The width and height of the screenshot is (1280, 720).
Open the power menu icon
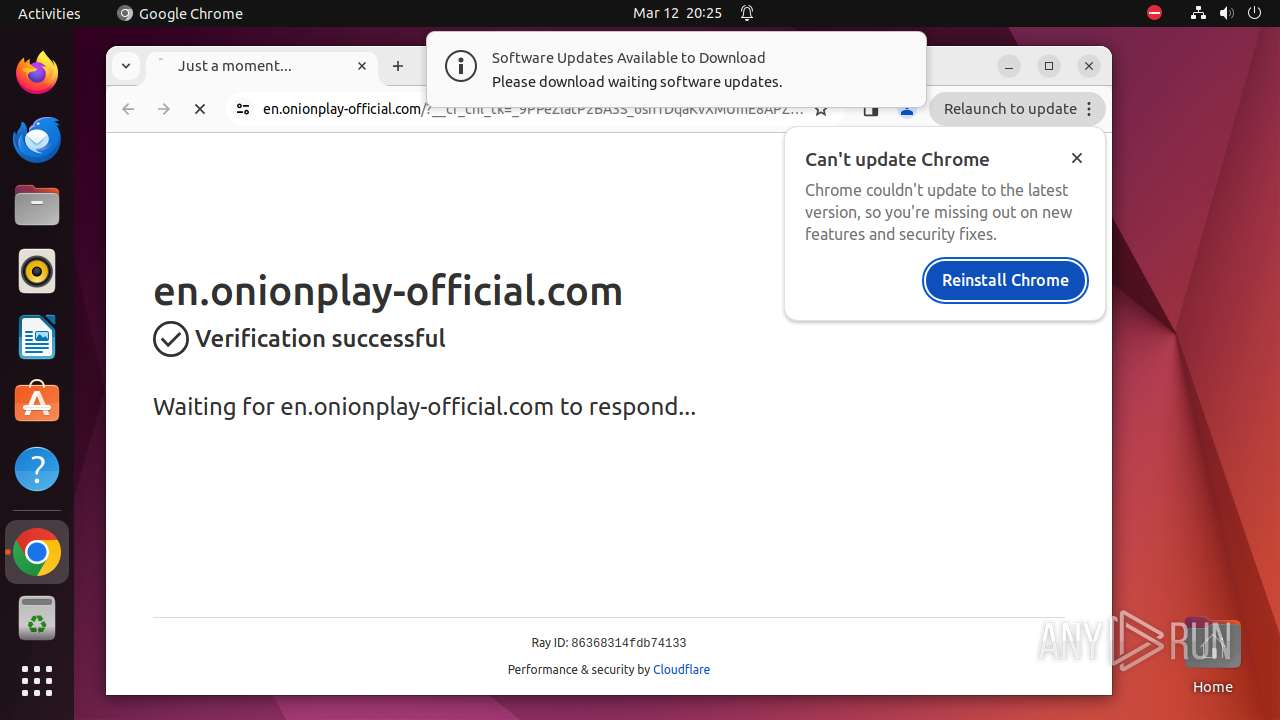click(x=1254, y=13)
